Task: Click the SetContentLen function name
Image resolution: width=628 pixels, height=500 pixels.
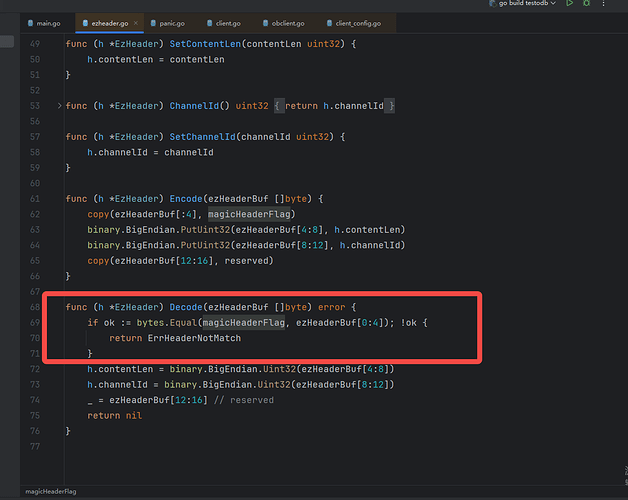Action: (205, 44)
